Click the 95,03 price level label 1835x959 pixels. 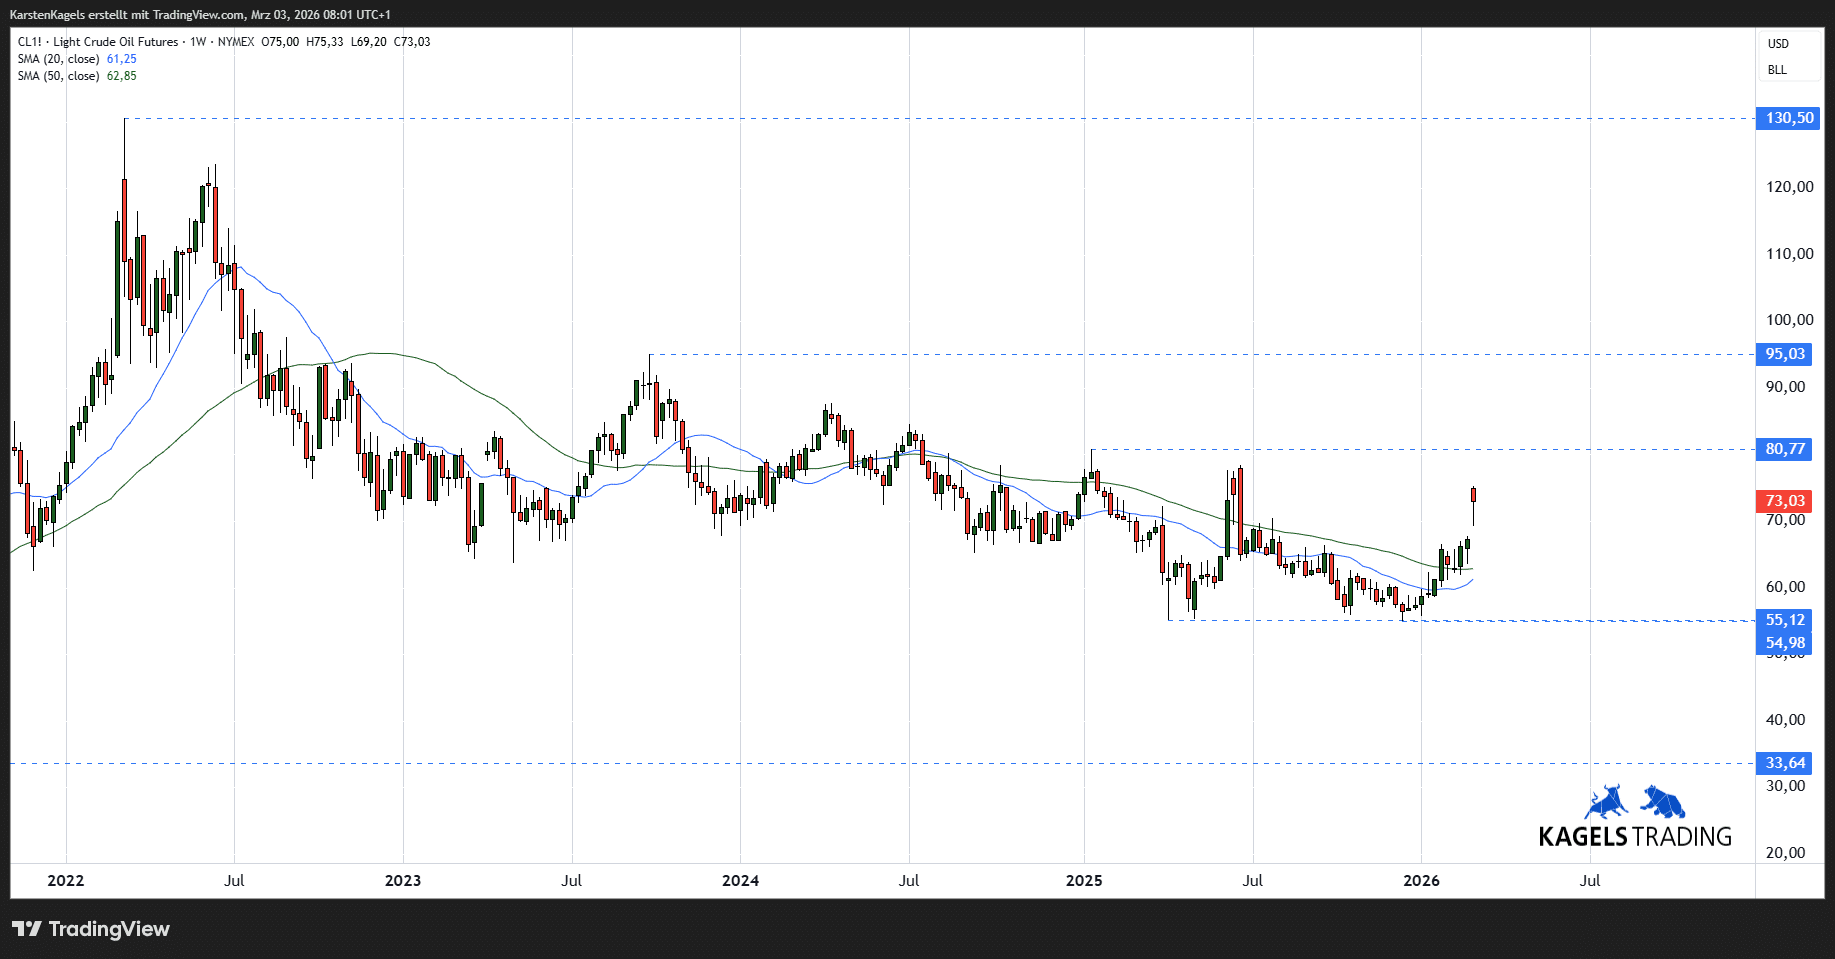1785,354
